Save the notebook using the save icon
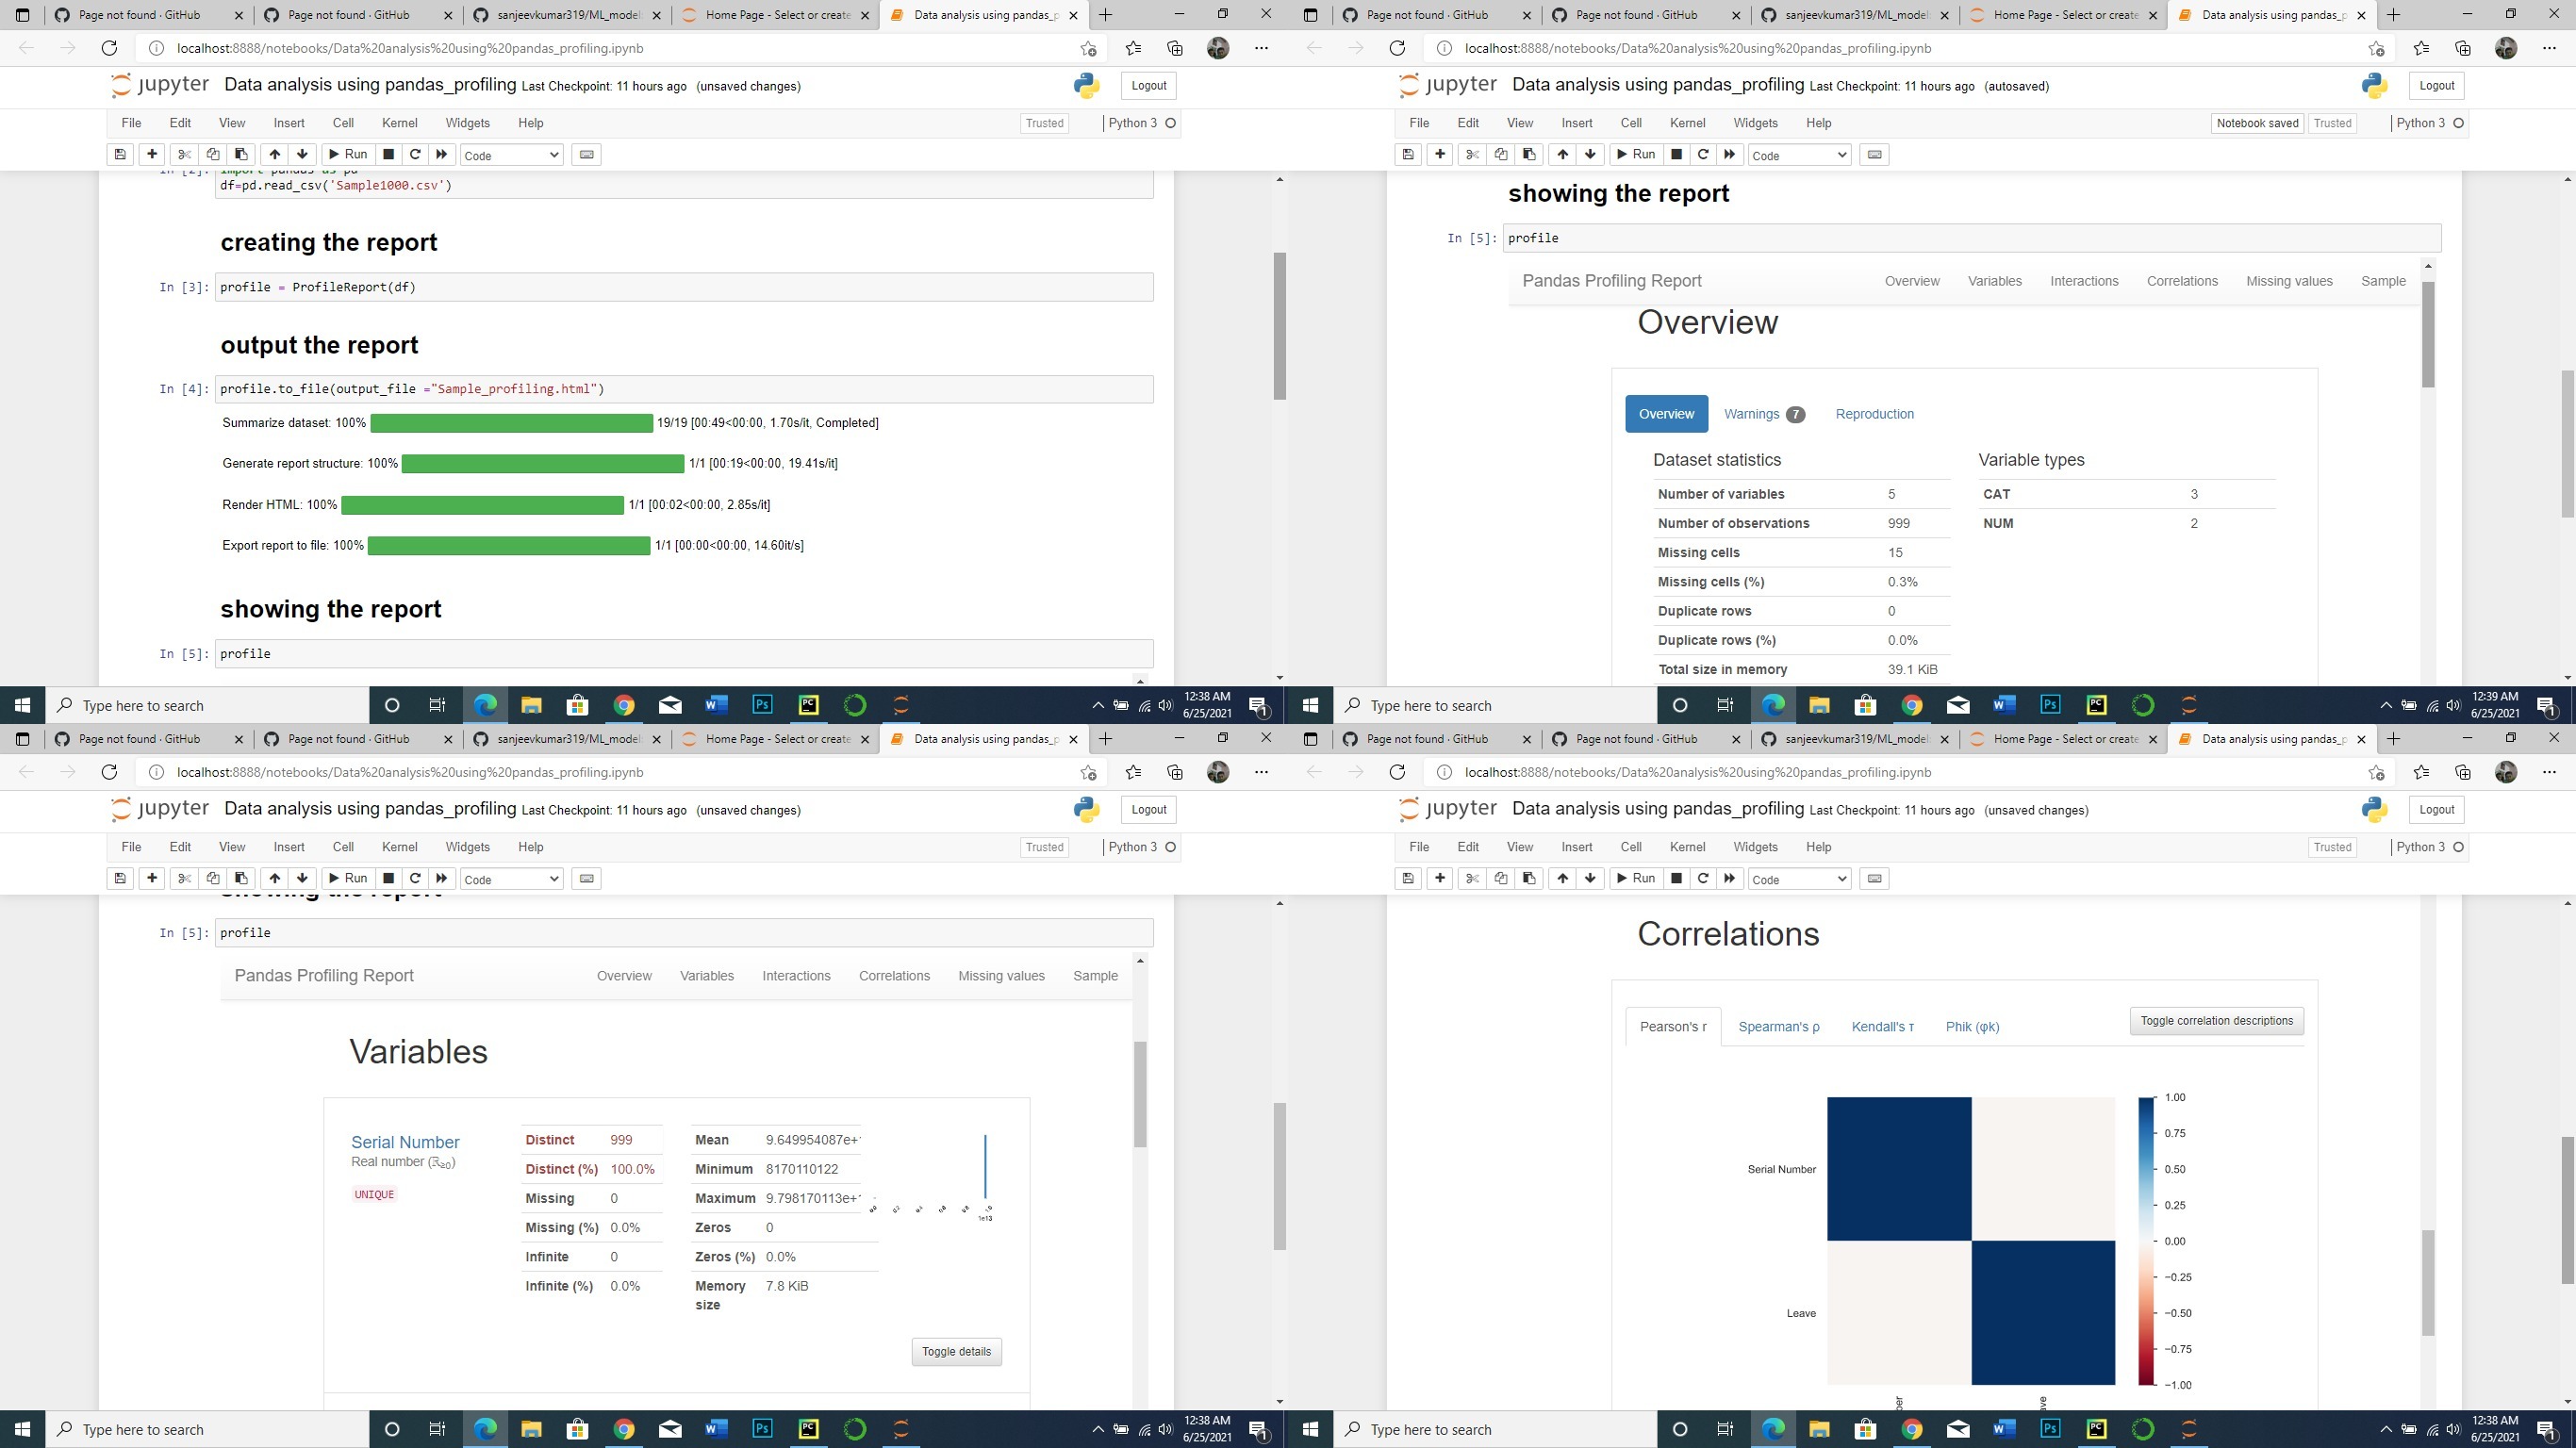The height and width of the screenshot is (1448, 2576). pyautogui.click(x=119, y=154)
